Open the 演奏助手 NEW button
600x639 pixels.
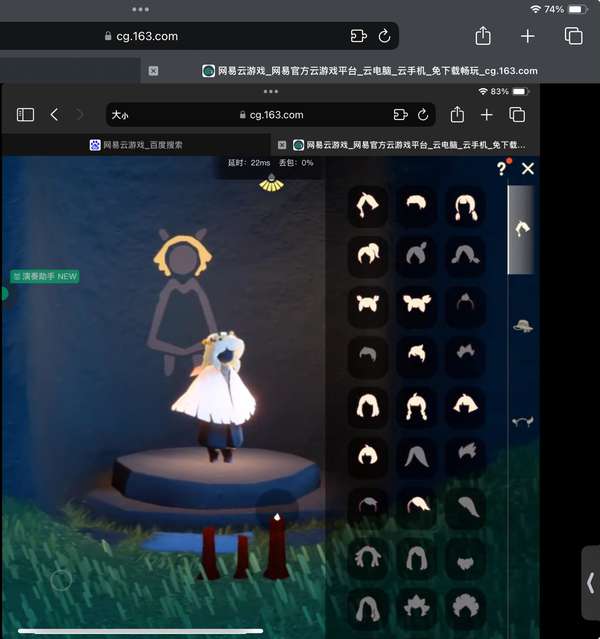coord(45,276)
